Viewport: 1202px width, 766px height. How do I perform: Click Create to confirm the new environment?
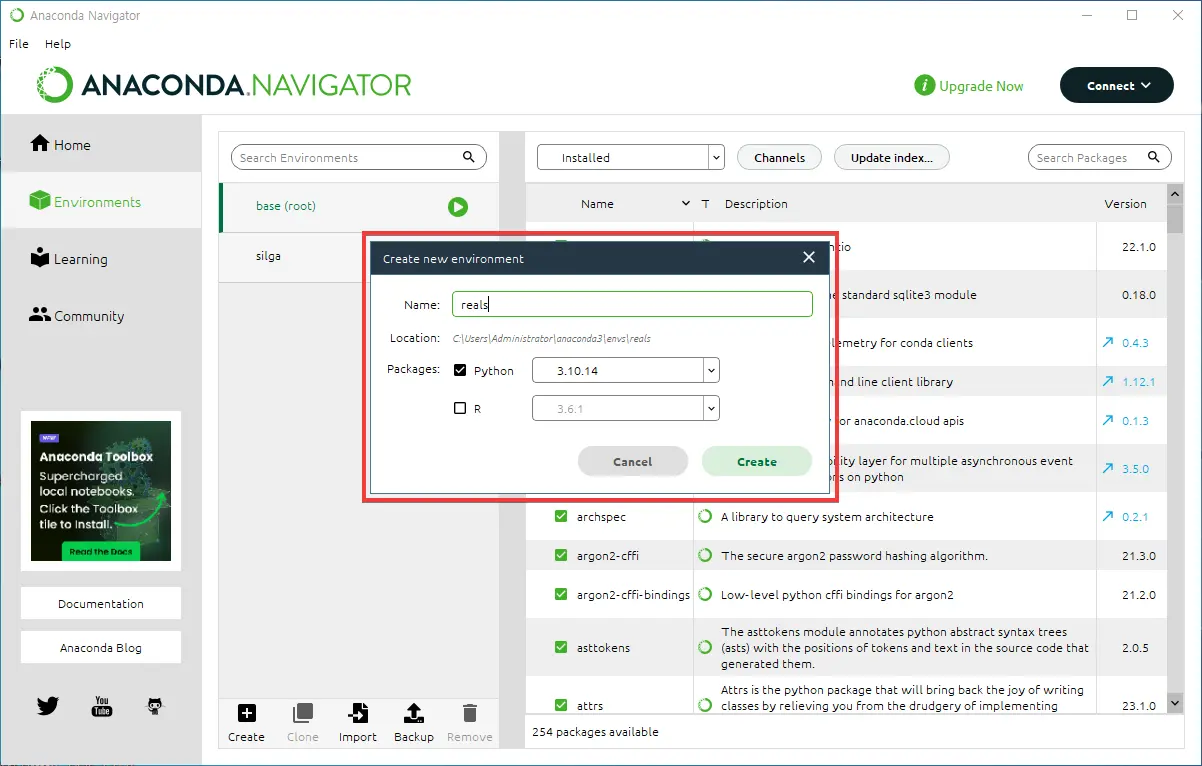pos(756,461)
